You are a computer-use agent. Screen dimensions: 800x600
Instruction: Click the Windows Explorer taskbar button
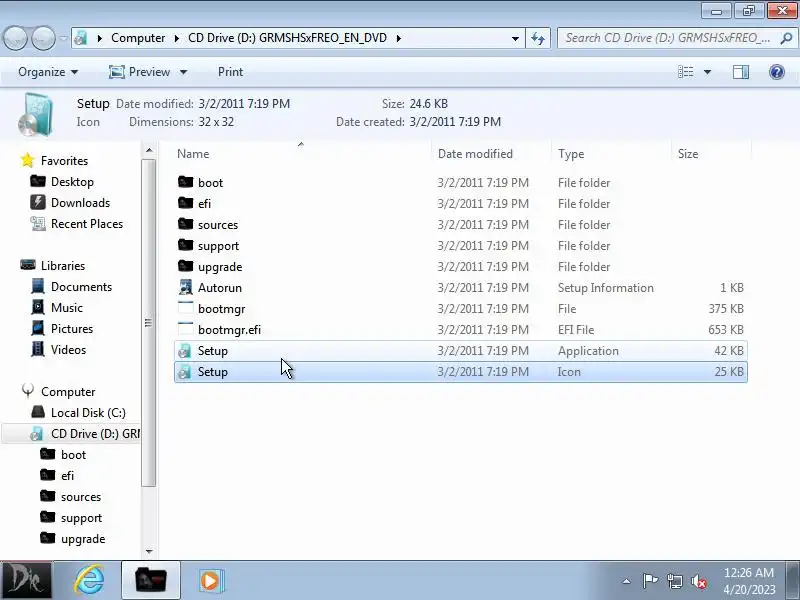tap(151, 580)
